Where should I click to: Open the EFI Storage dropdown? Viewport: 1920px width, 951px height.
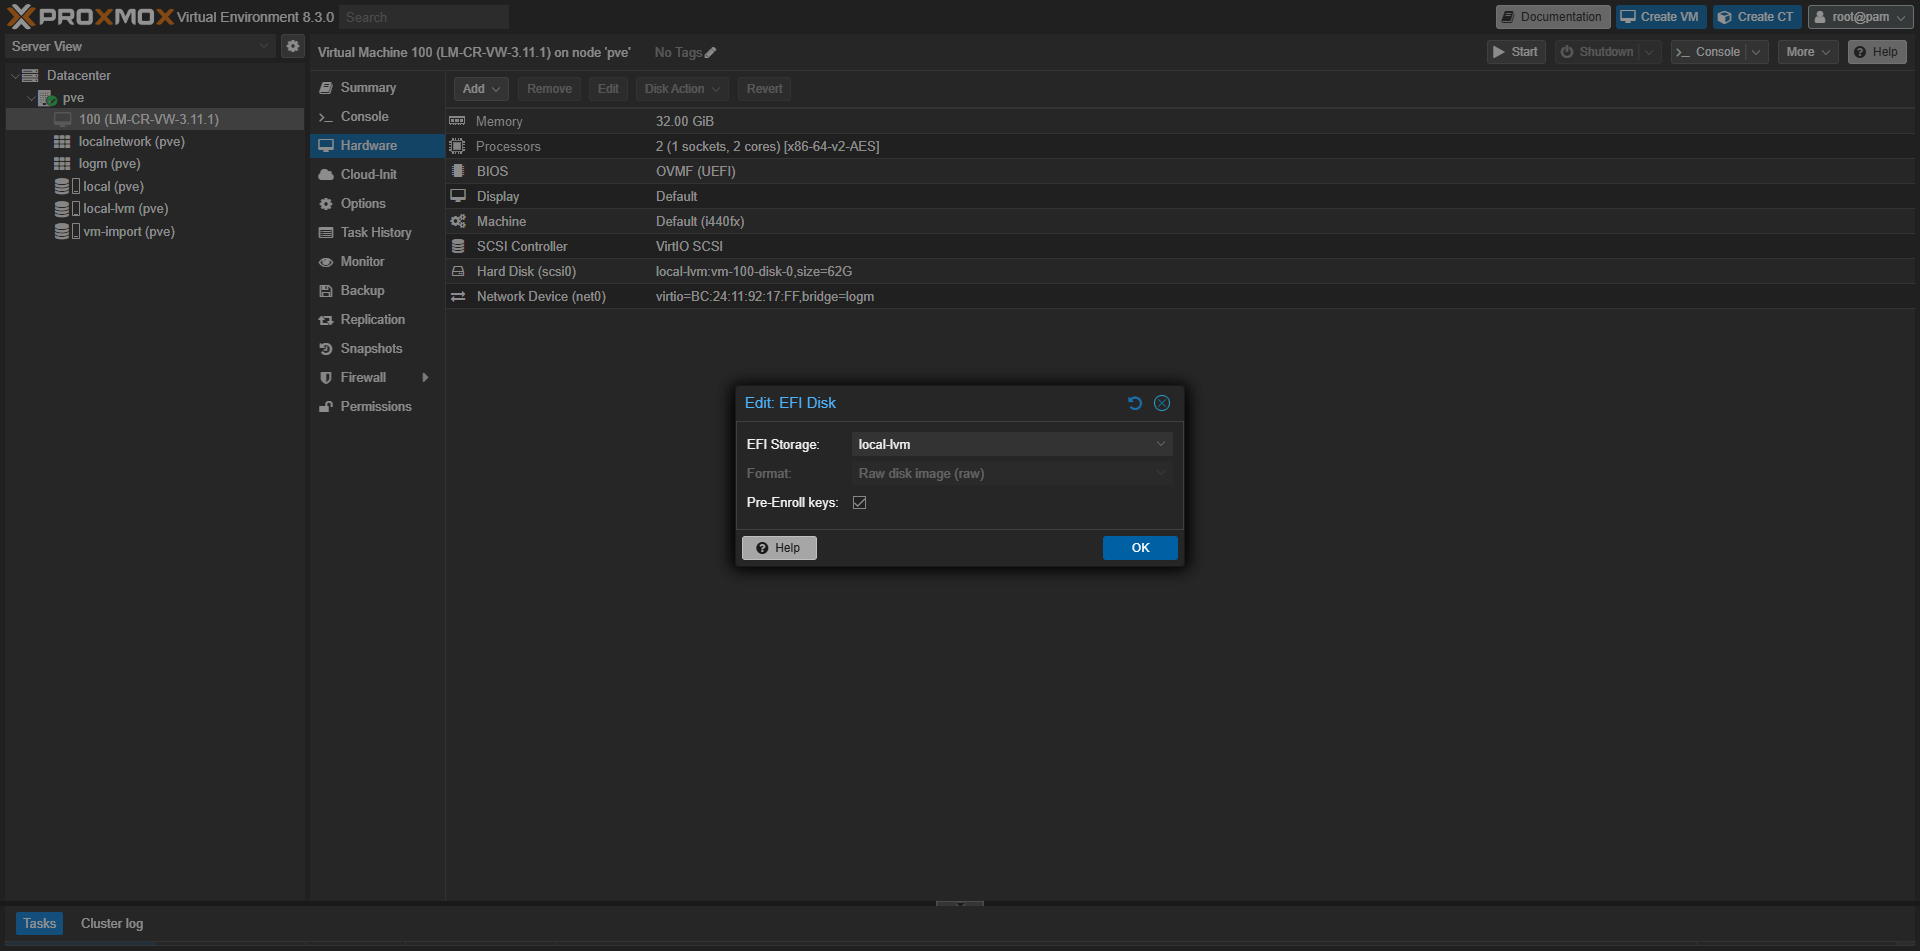coord(1011,444)
